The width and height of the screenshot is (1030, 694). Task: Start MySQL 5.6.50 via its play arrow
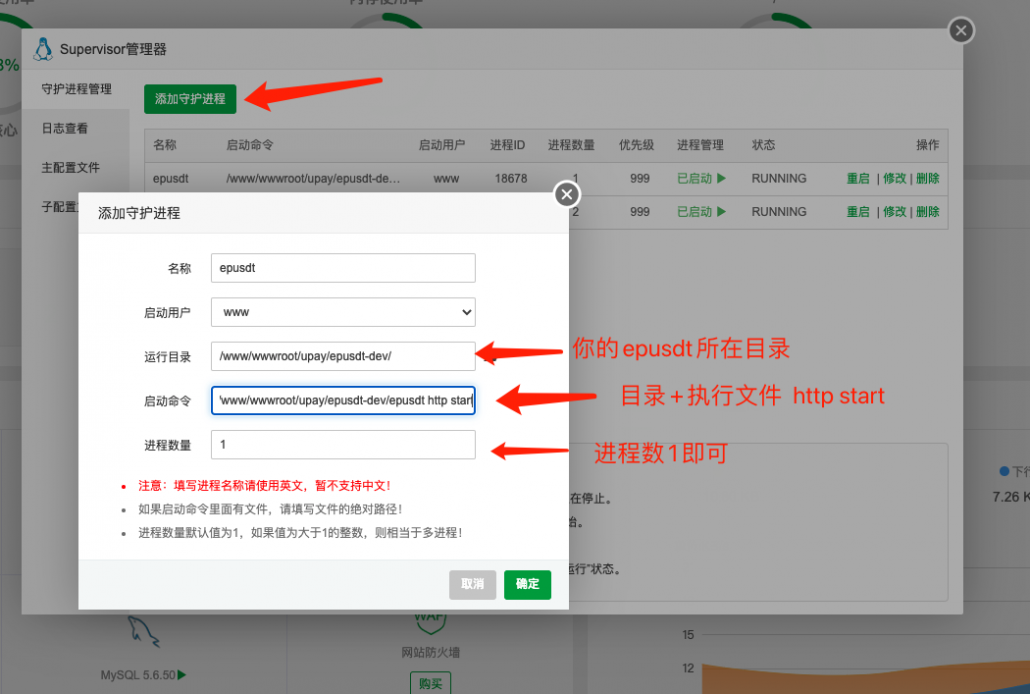click(179, 674)
